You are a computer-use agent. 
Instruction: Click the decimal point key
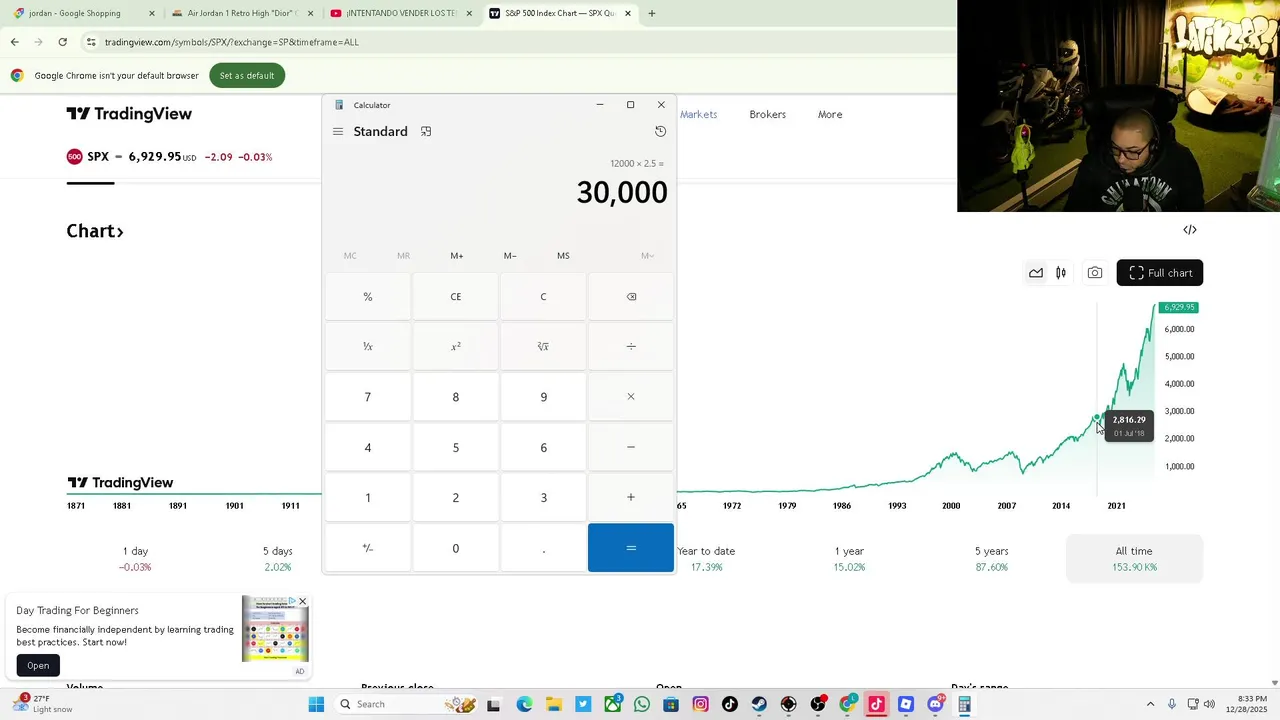tap(543, 548)
